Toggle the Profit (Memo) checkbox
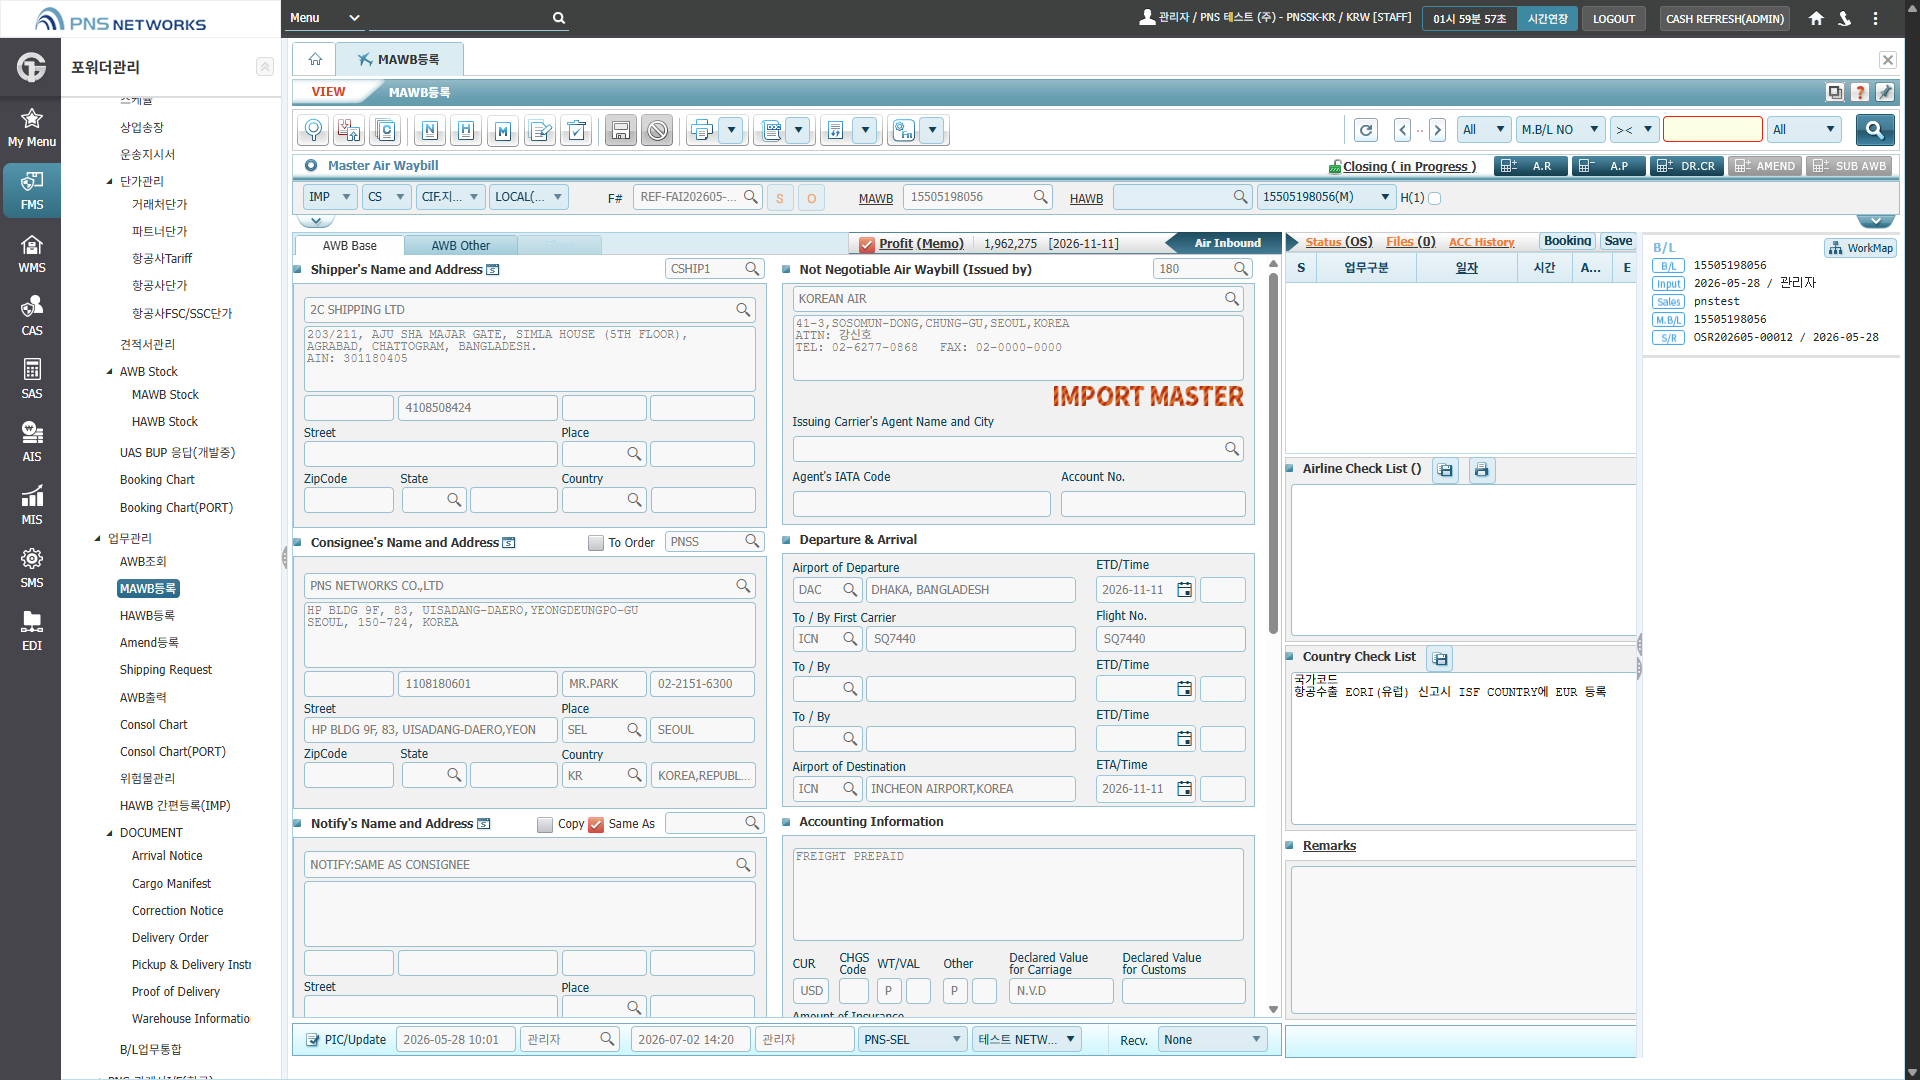This screenshot has height=1080, width=1920. pyautogui.click(x=866, y=244)
